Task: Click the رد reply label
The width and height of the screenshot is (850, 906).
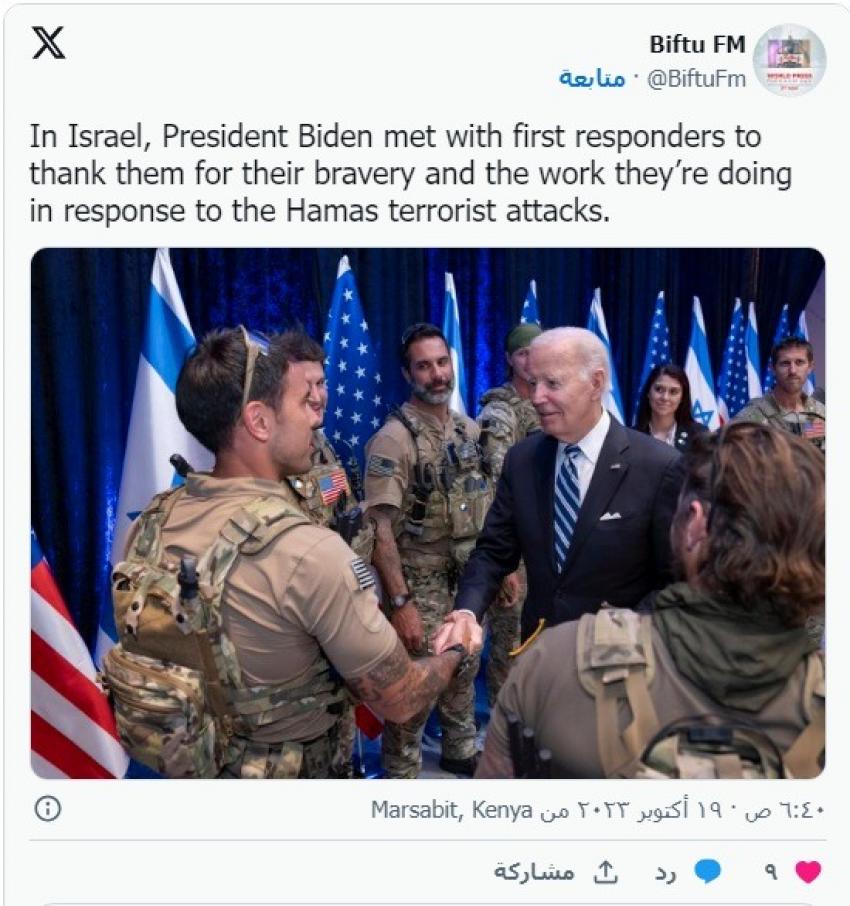Action: tap(666, 873)
